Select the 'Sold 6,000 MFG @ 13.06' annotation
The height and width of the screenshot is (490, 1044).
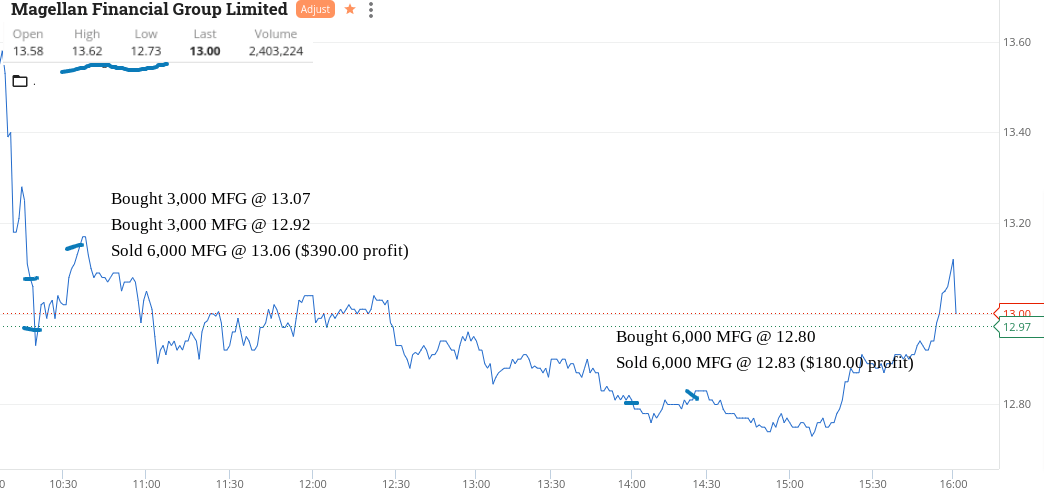pyautogui.click(x=260, y=251)
